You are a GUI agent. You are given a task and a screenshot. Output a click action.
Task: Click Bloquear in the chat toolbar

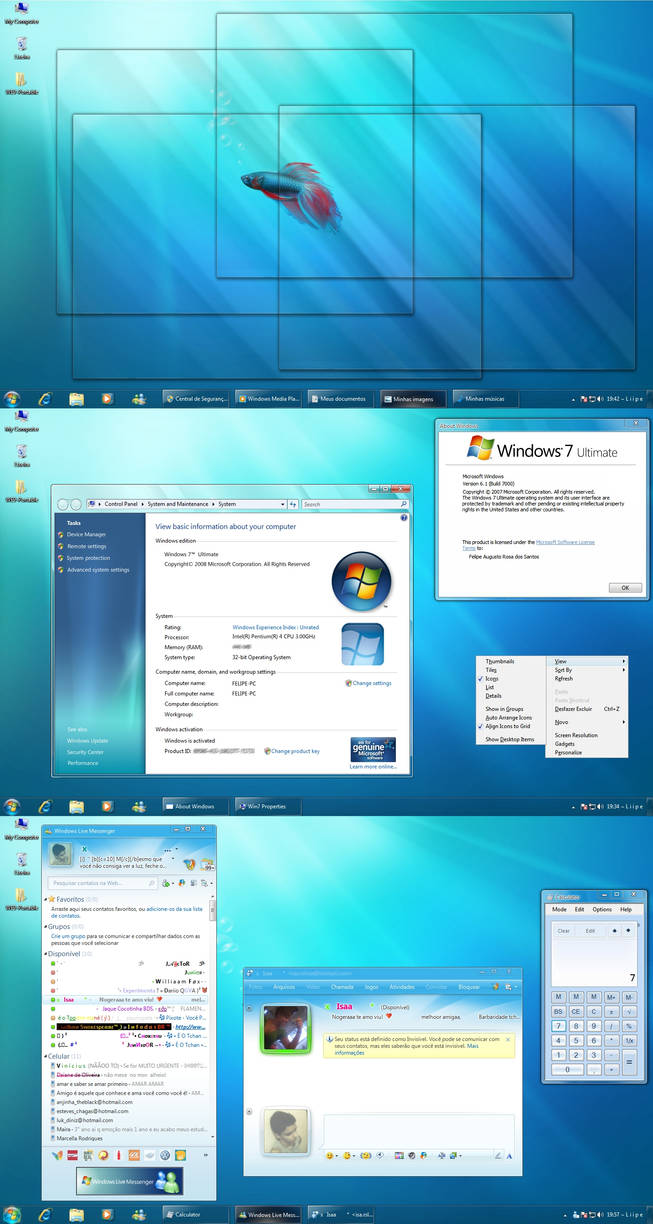point(469,986)
